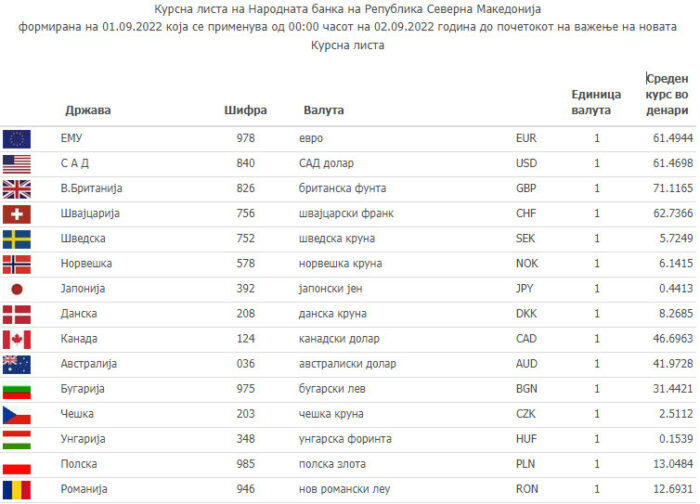Click the Japan flag icon
The height and width of the screenshot is (504, 700).
(17, 289)
